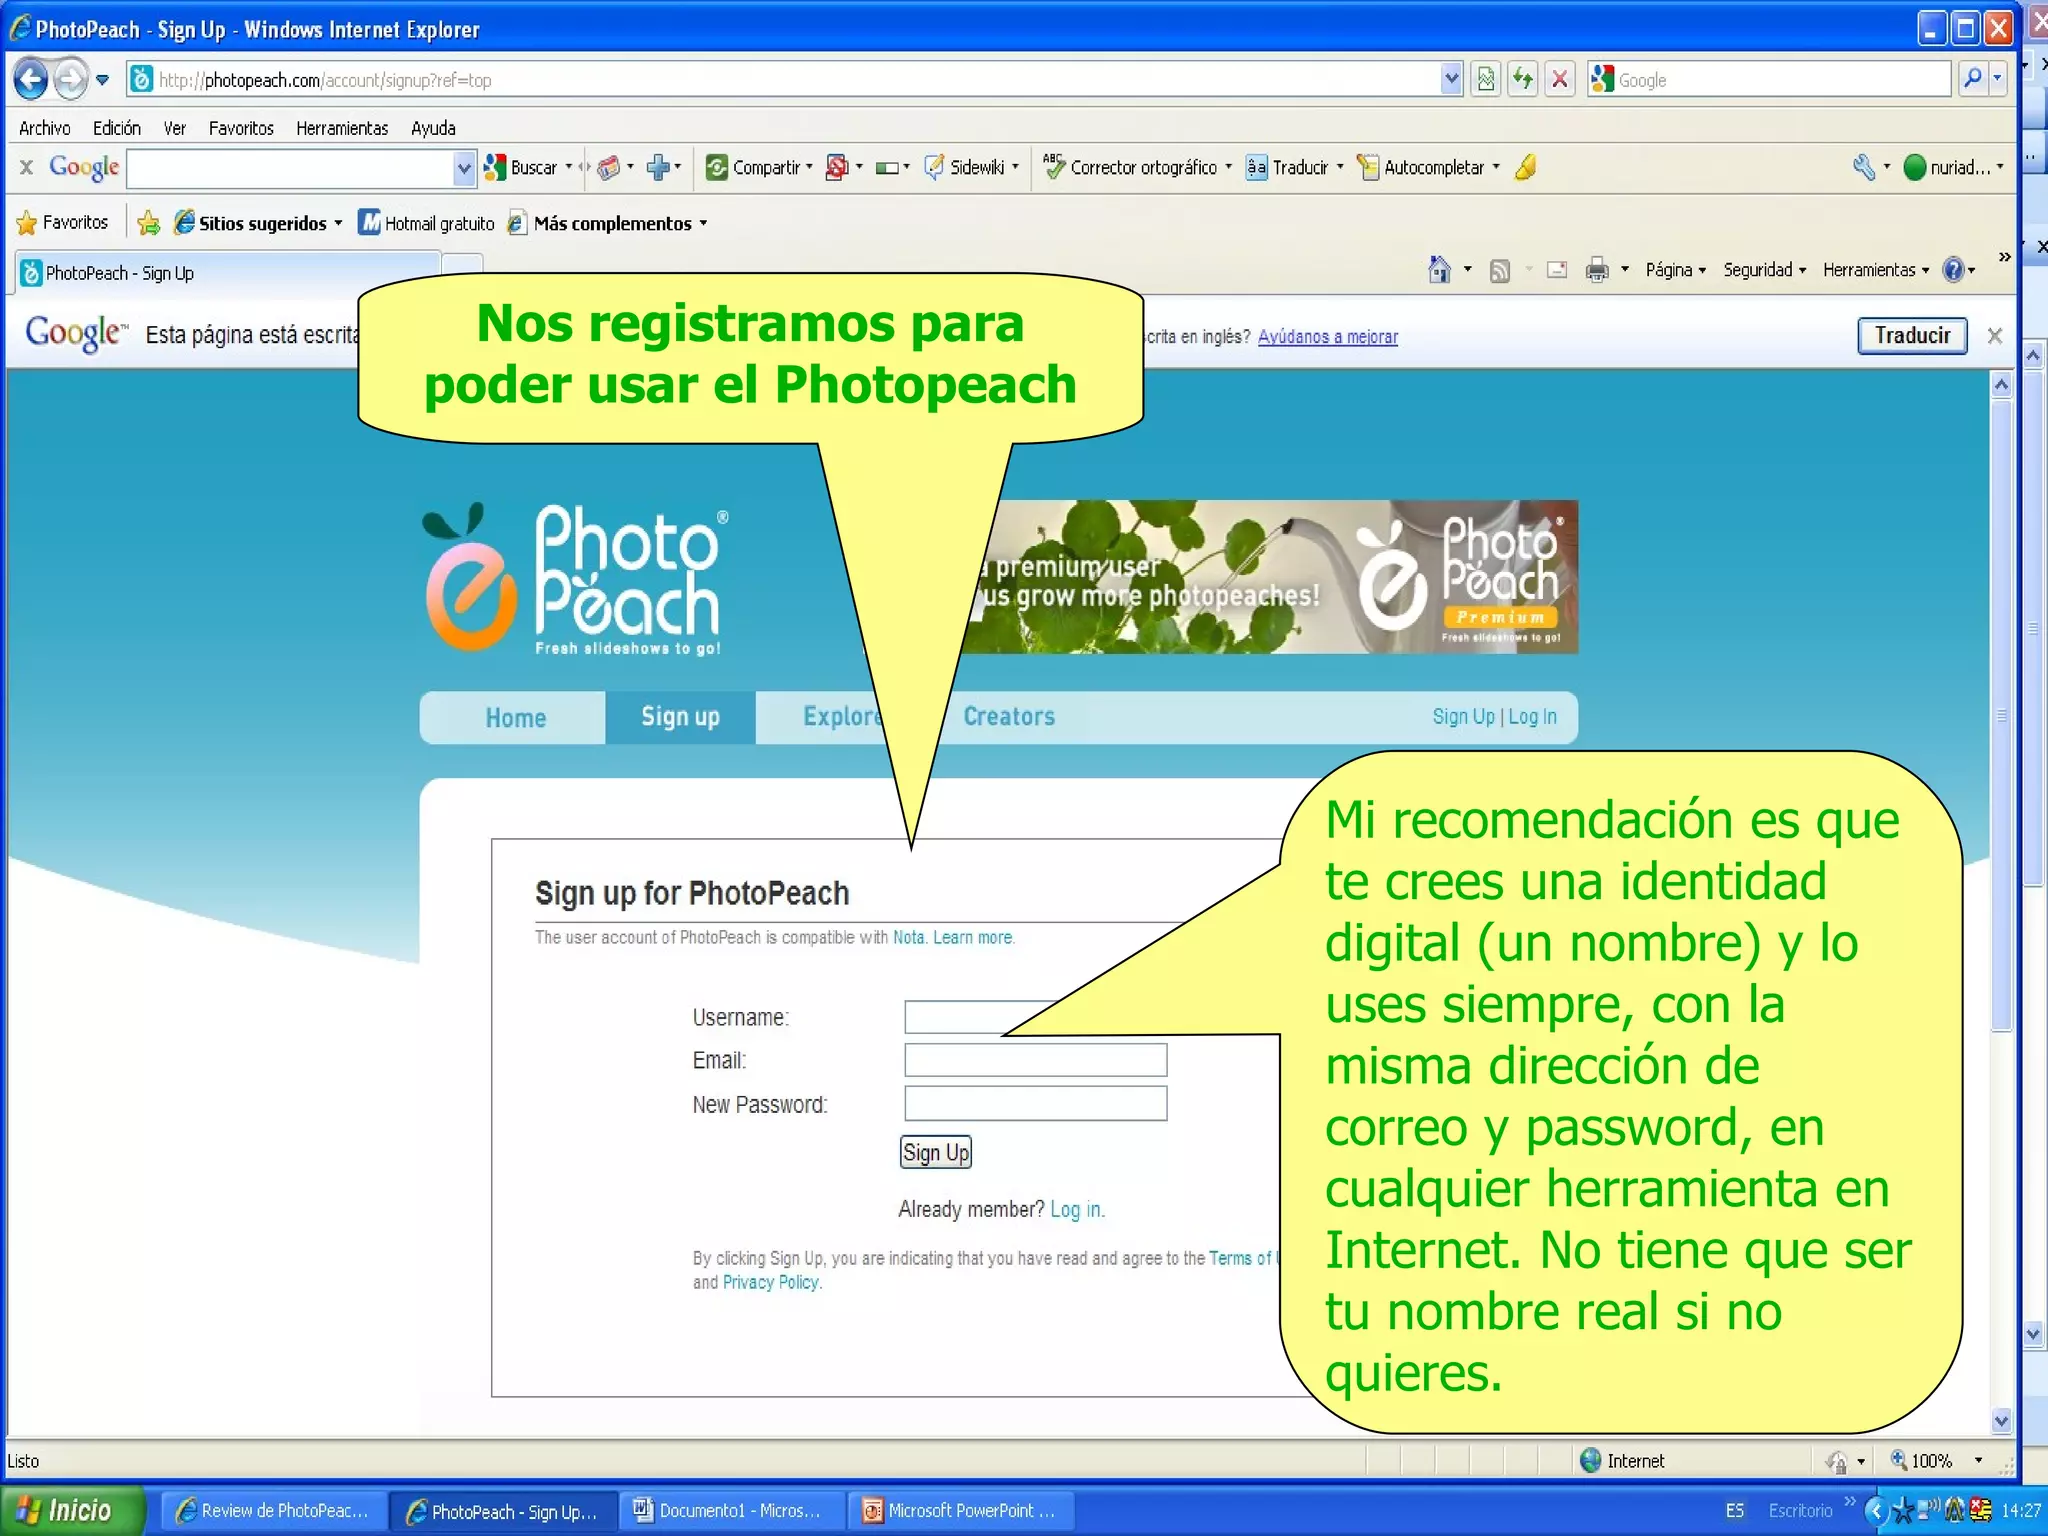Click the Google toolbar search input
This screenshot has height=1536, width=2048.
(290, 168)
